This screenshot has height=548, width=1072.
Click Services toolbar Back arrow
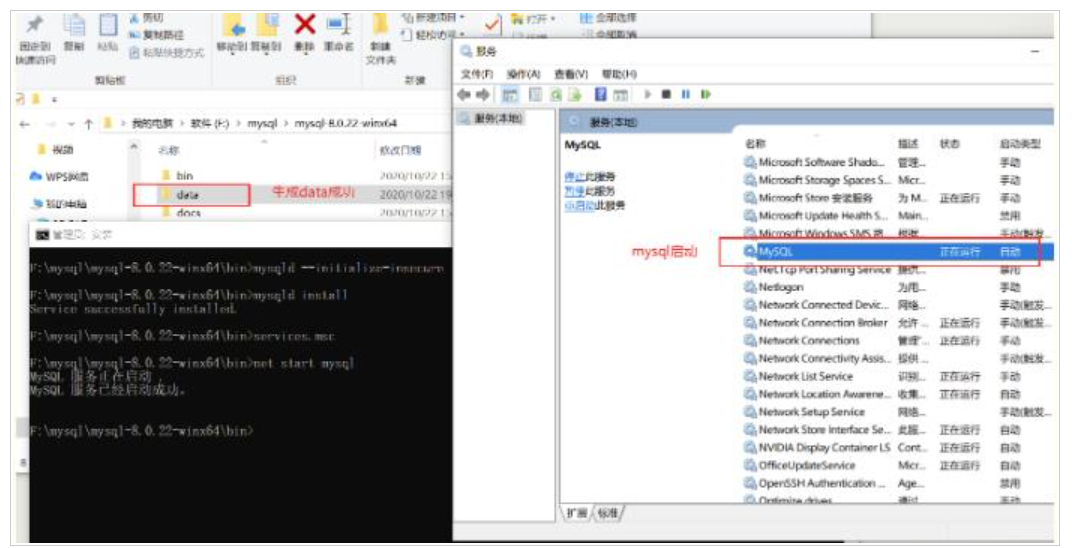tap(464, 94)
